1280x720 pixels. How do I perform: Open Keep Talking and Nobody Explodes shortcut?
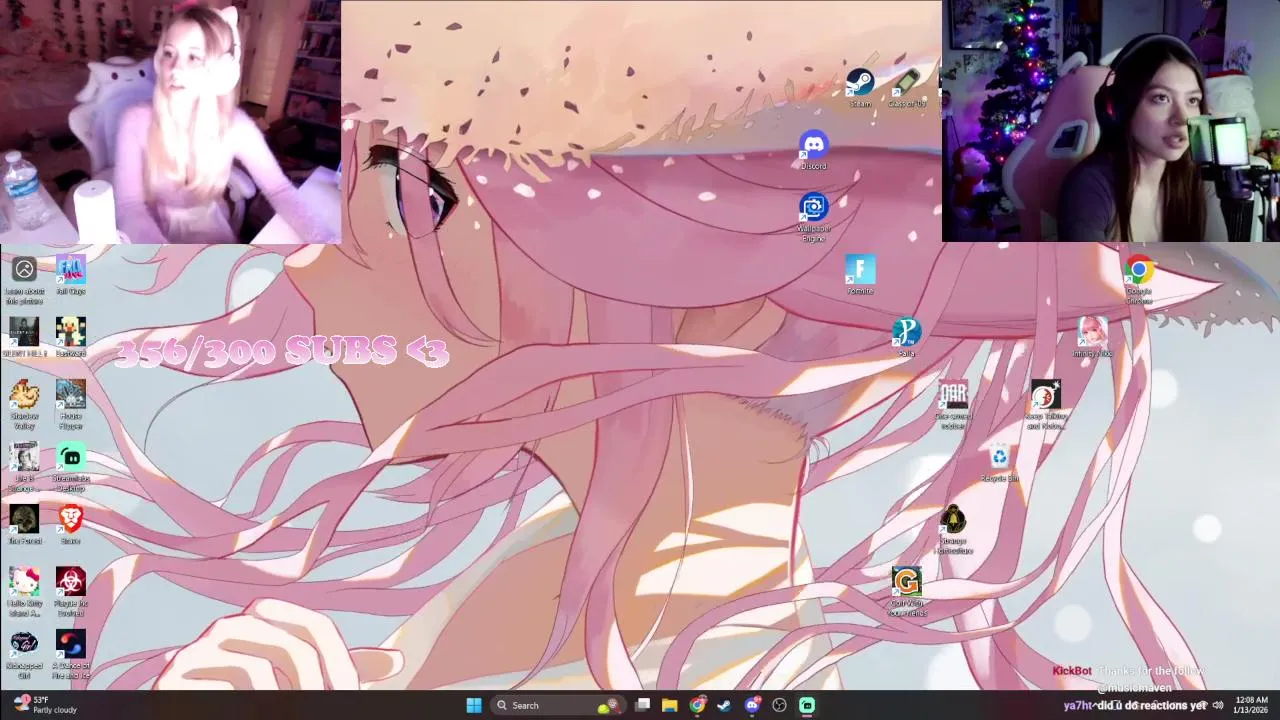click(x=1046, y=405)
